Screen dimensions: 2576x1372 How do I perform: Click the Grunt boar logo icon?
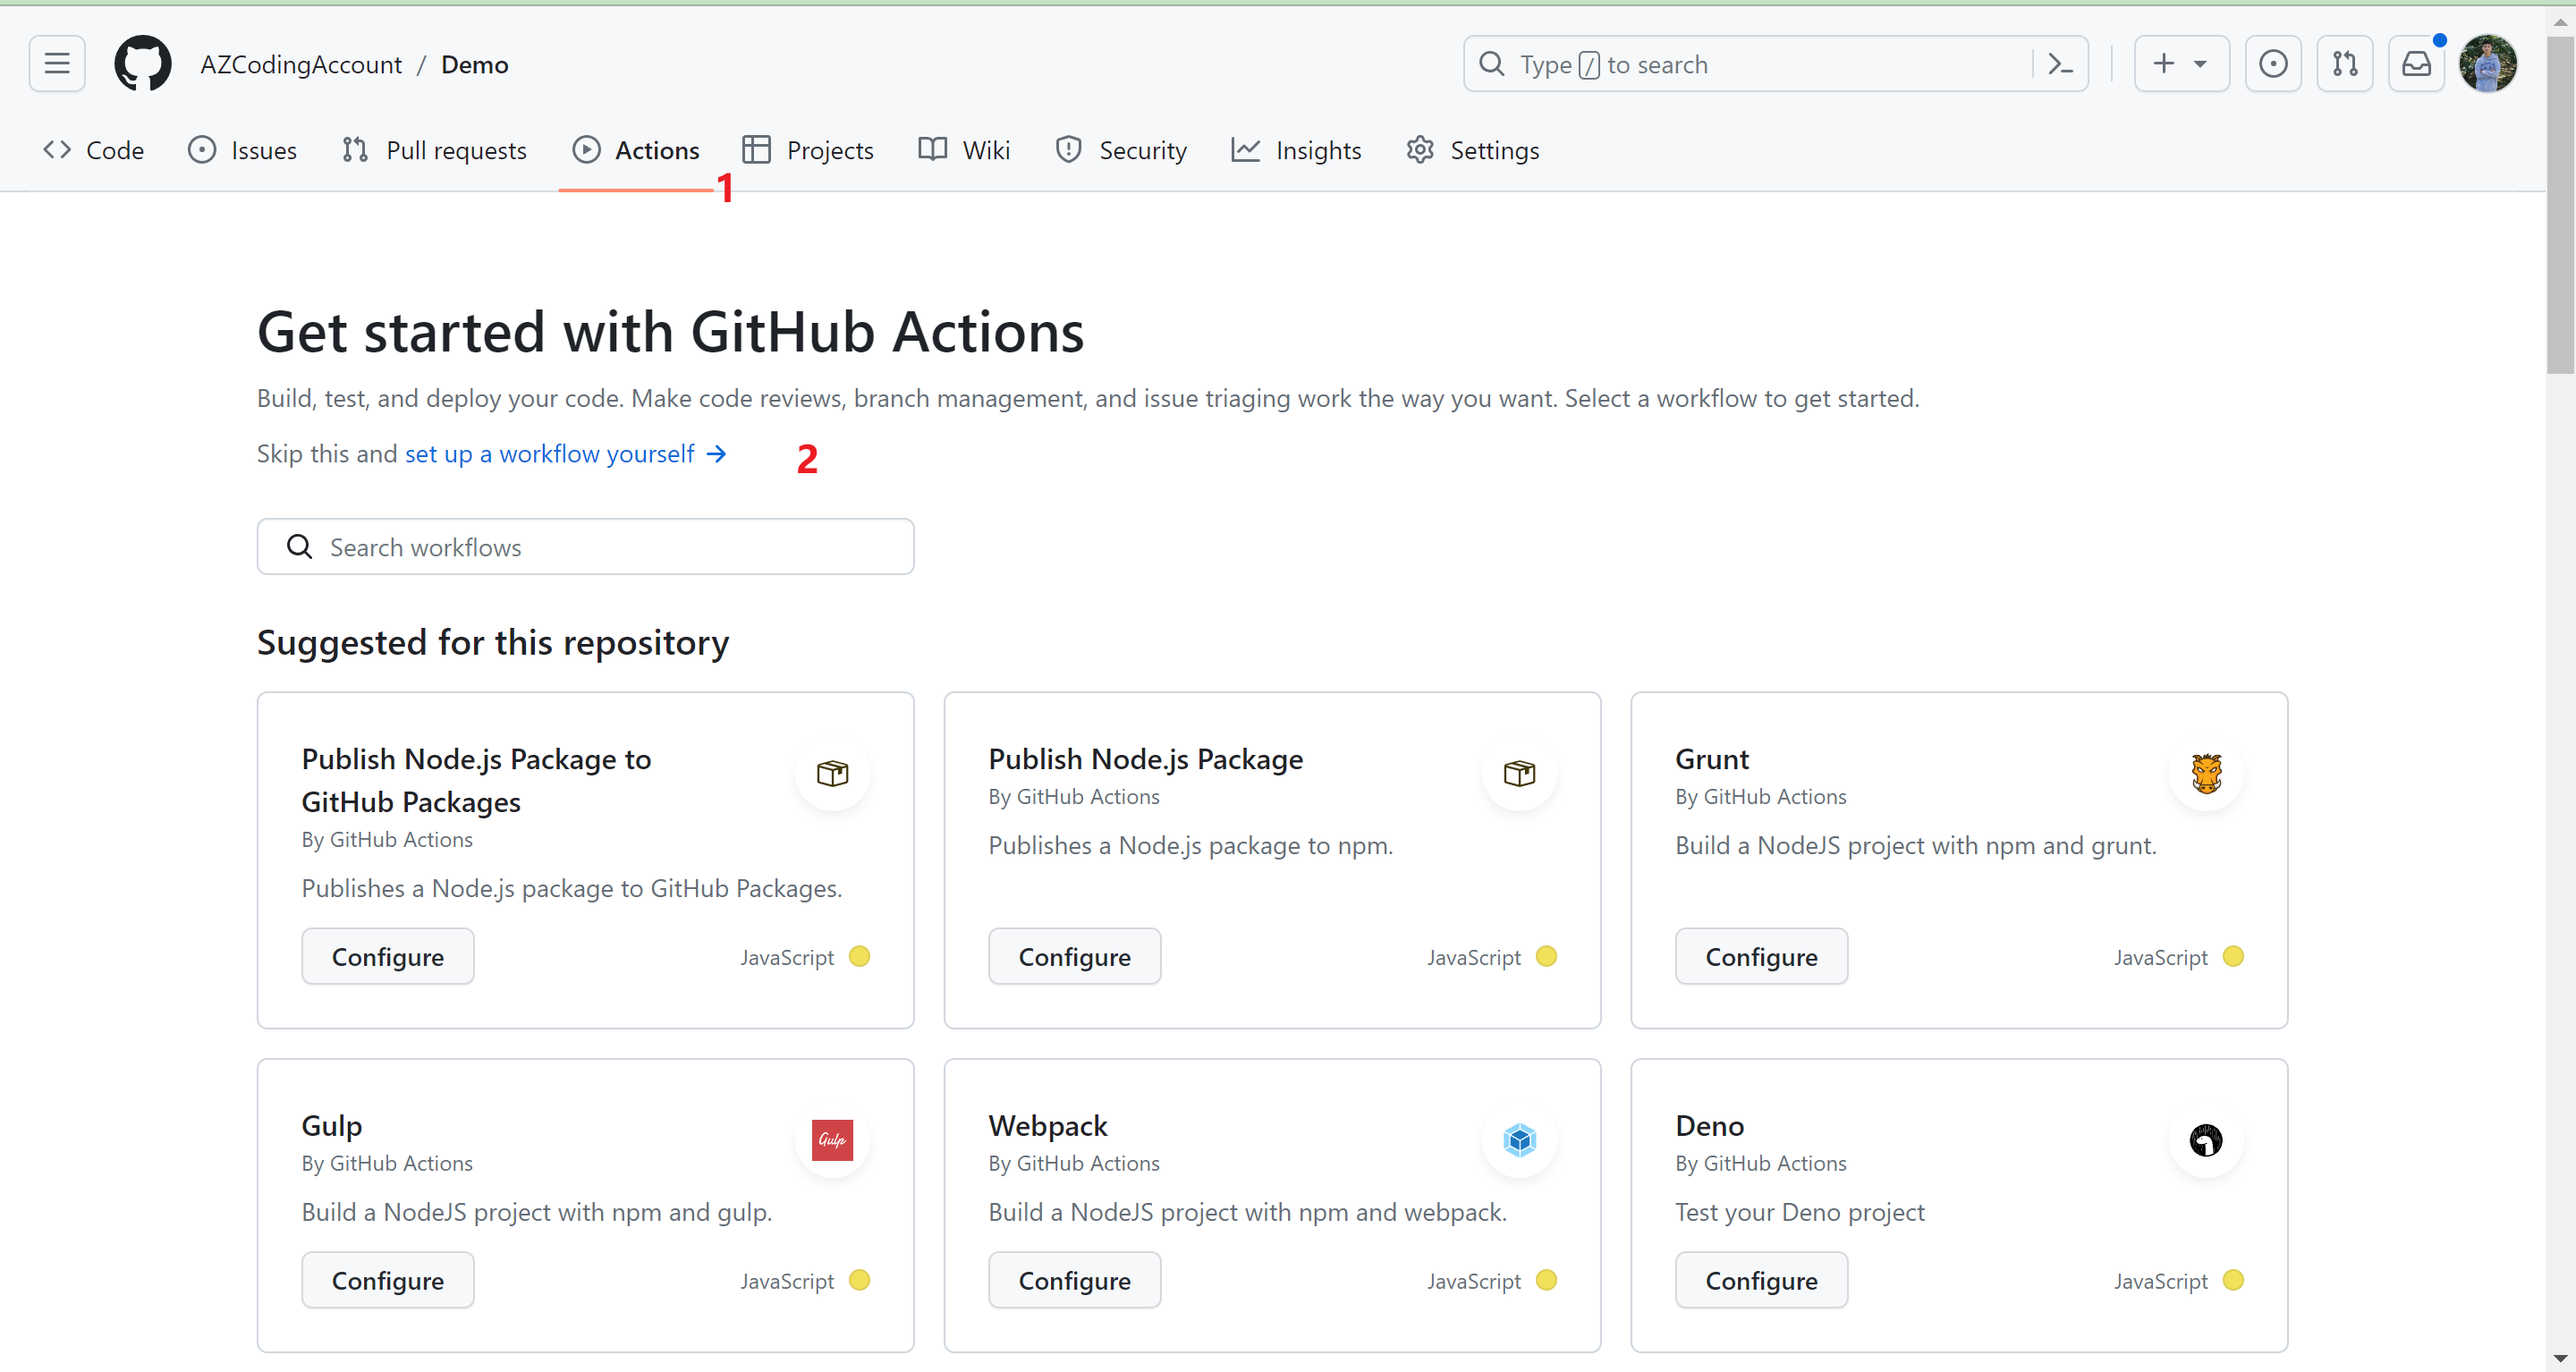pos(2206,773)
